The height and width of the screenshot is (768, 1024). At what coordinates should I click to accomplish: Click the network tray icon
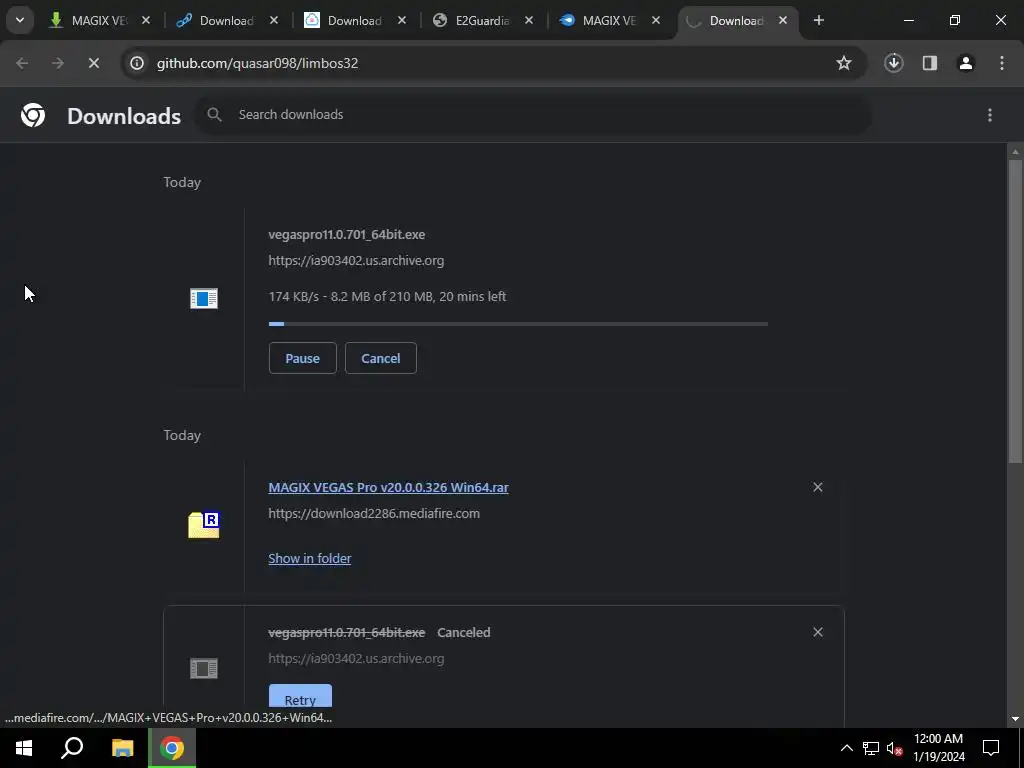tap(871, 748)
